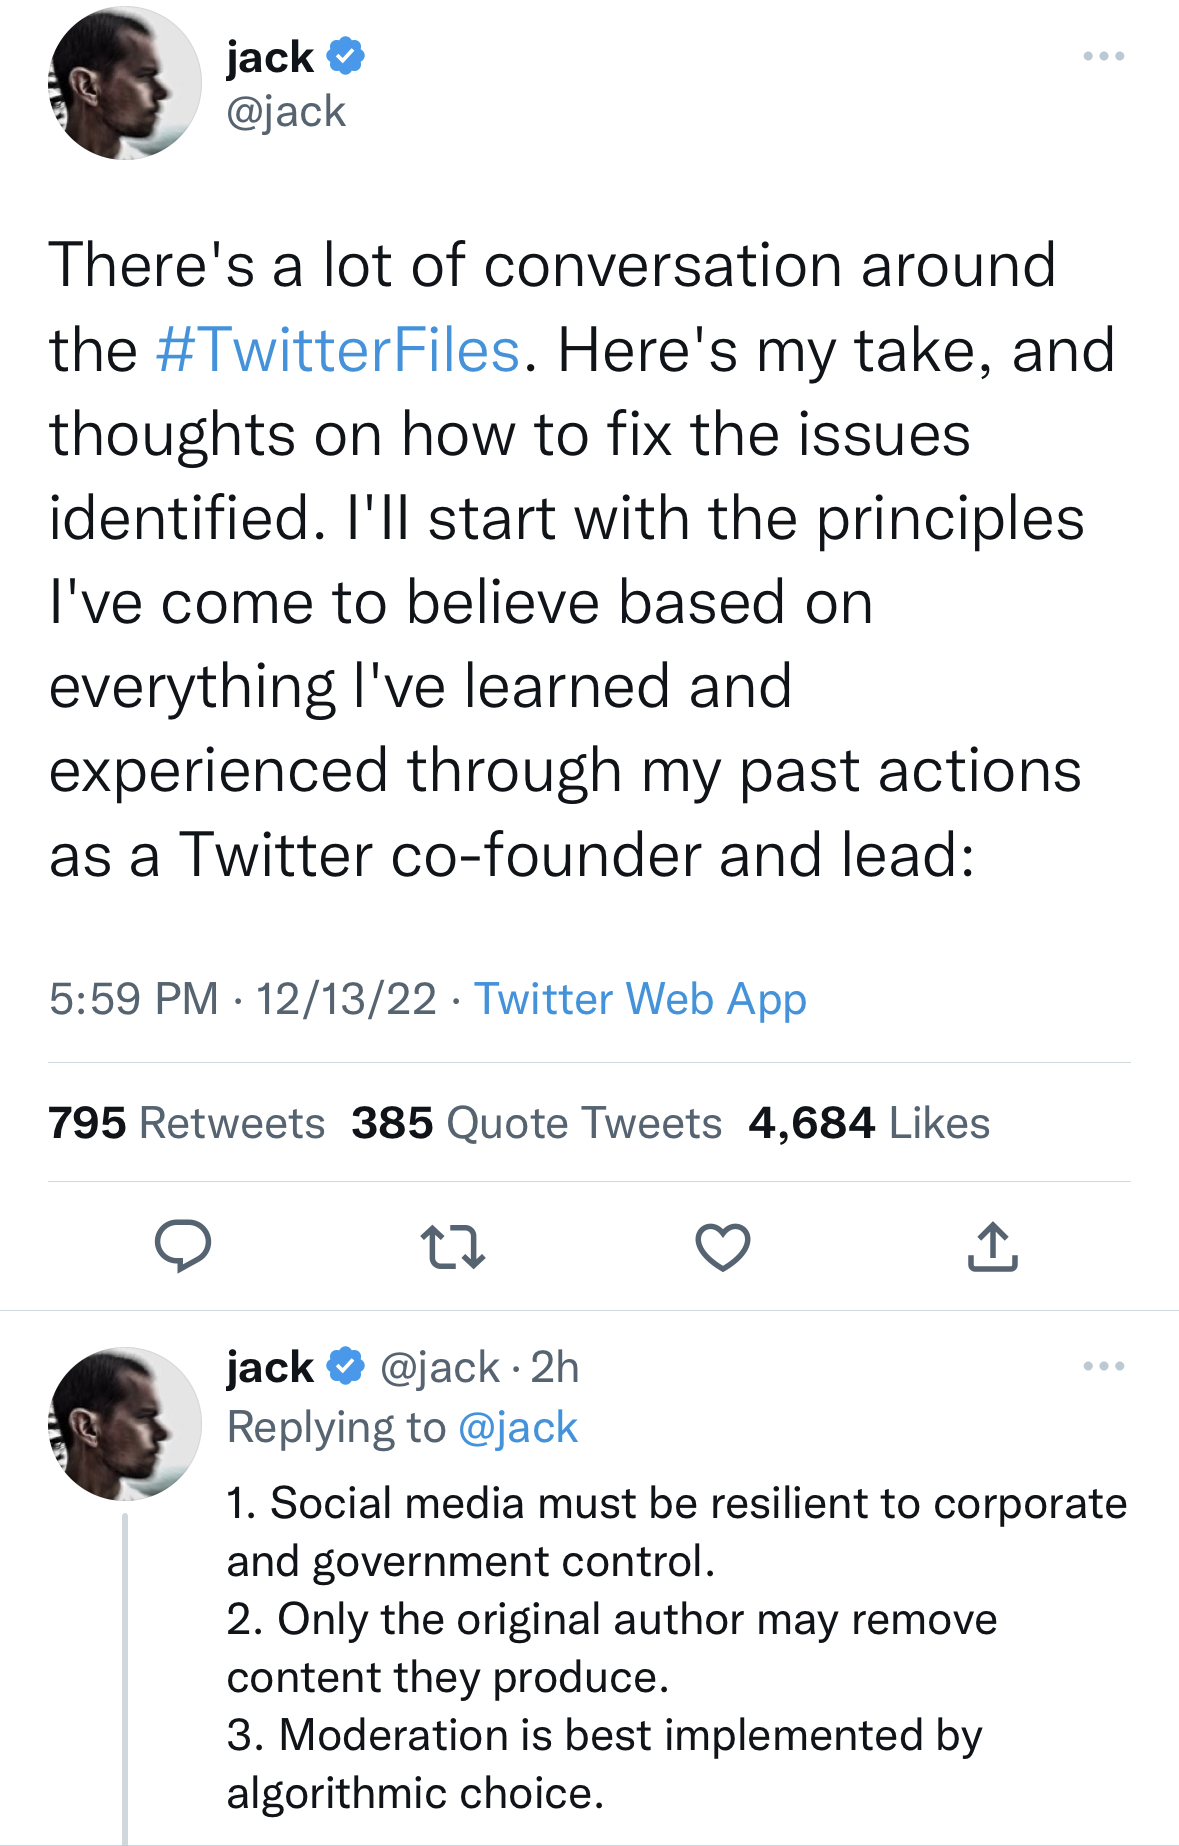Retweet the main tweet
Screen dimensions: 1179x1846
click(x=453, y=1247)
